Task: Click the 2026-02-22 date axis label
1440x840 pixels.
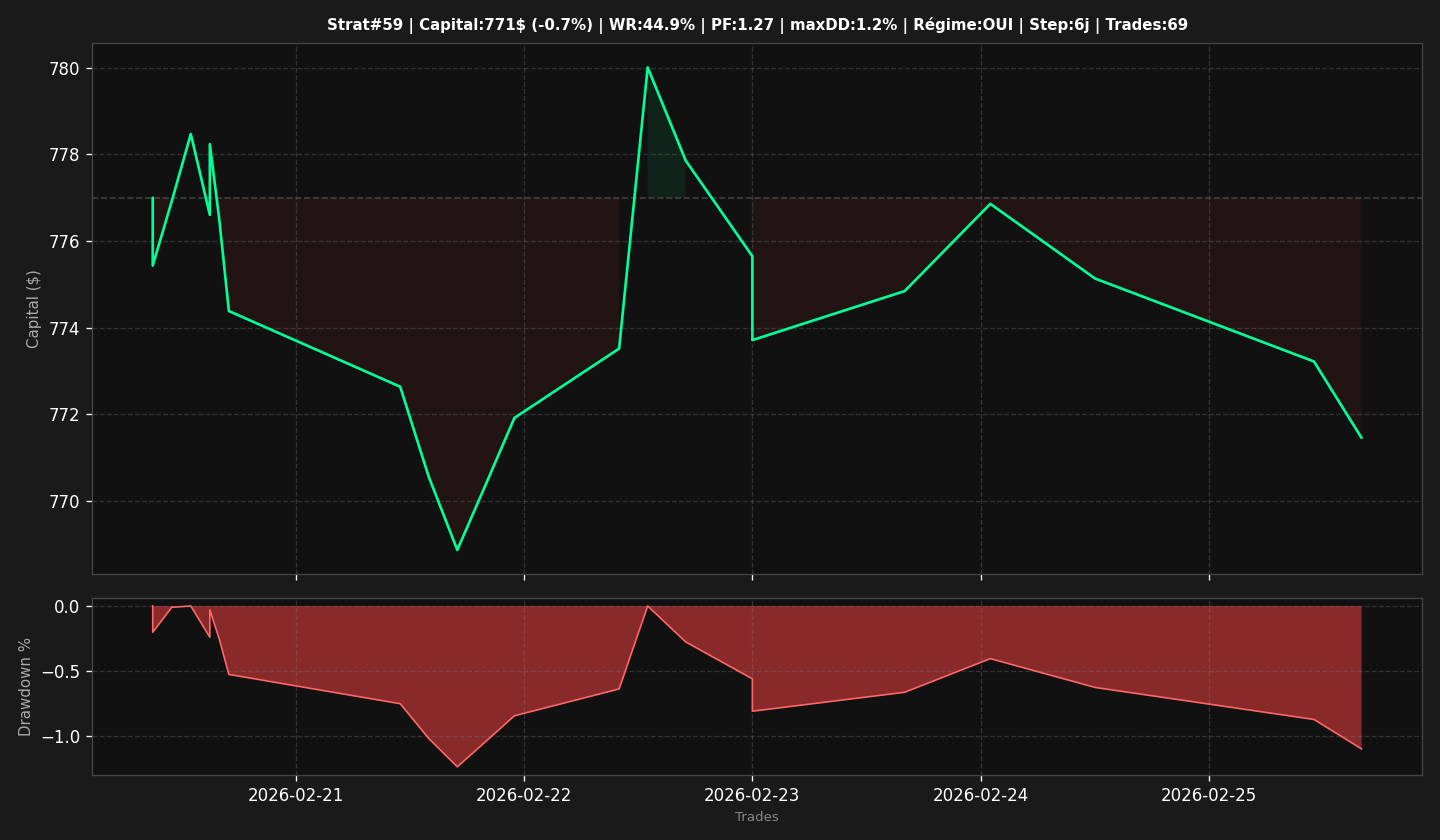Action: [x=524, y=795]
